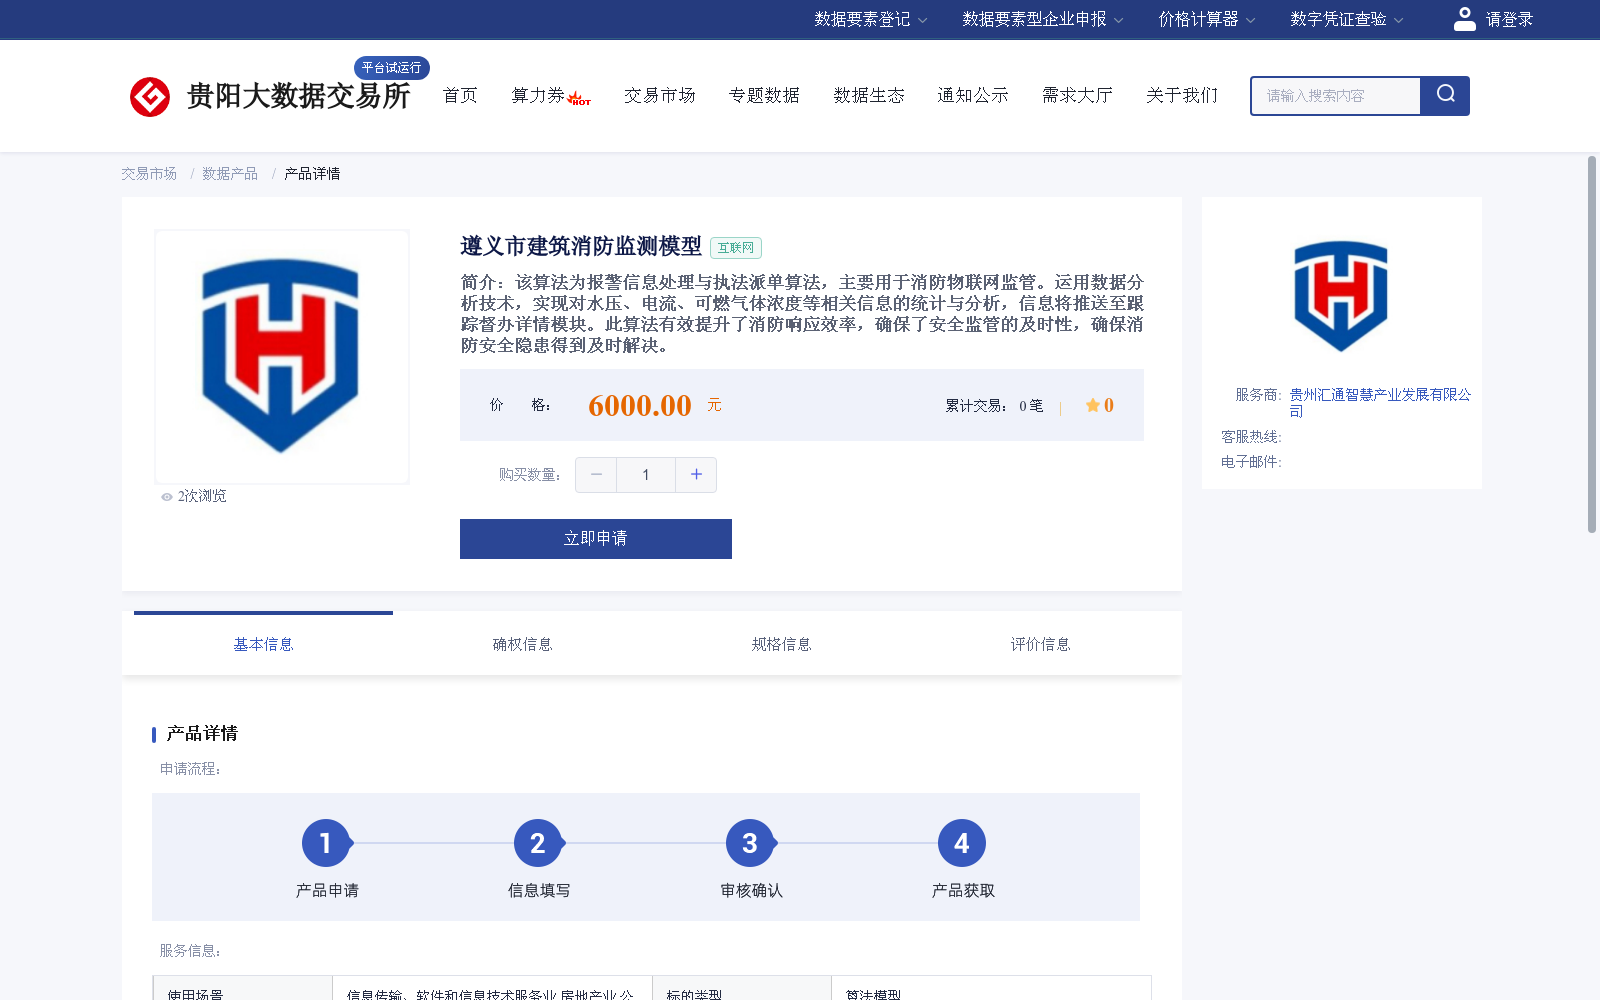Open the 首页 menu item

tap(460, 96)
